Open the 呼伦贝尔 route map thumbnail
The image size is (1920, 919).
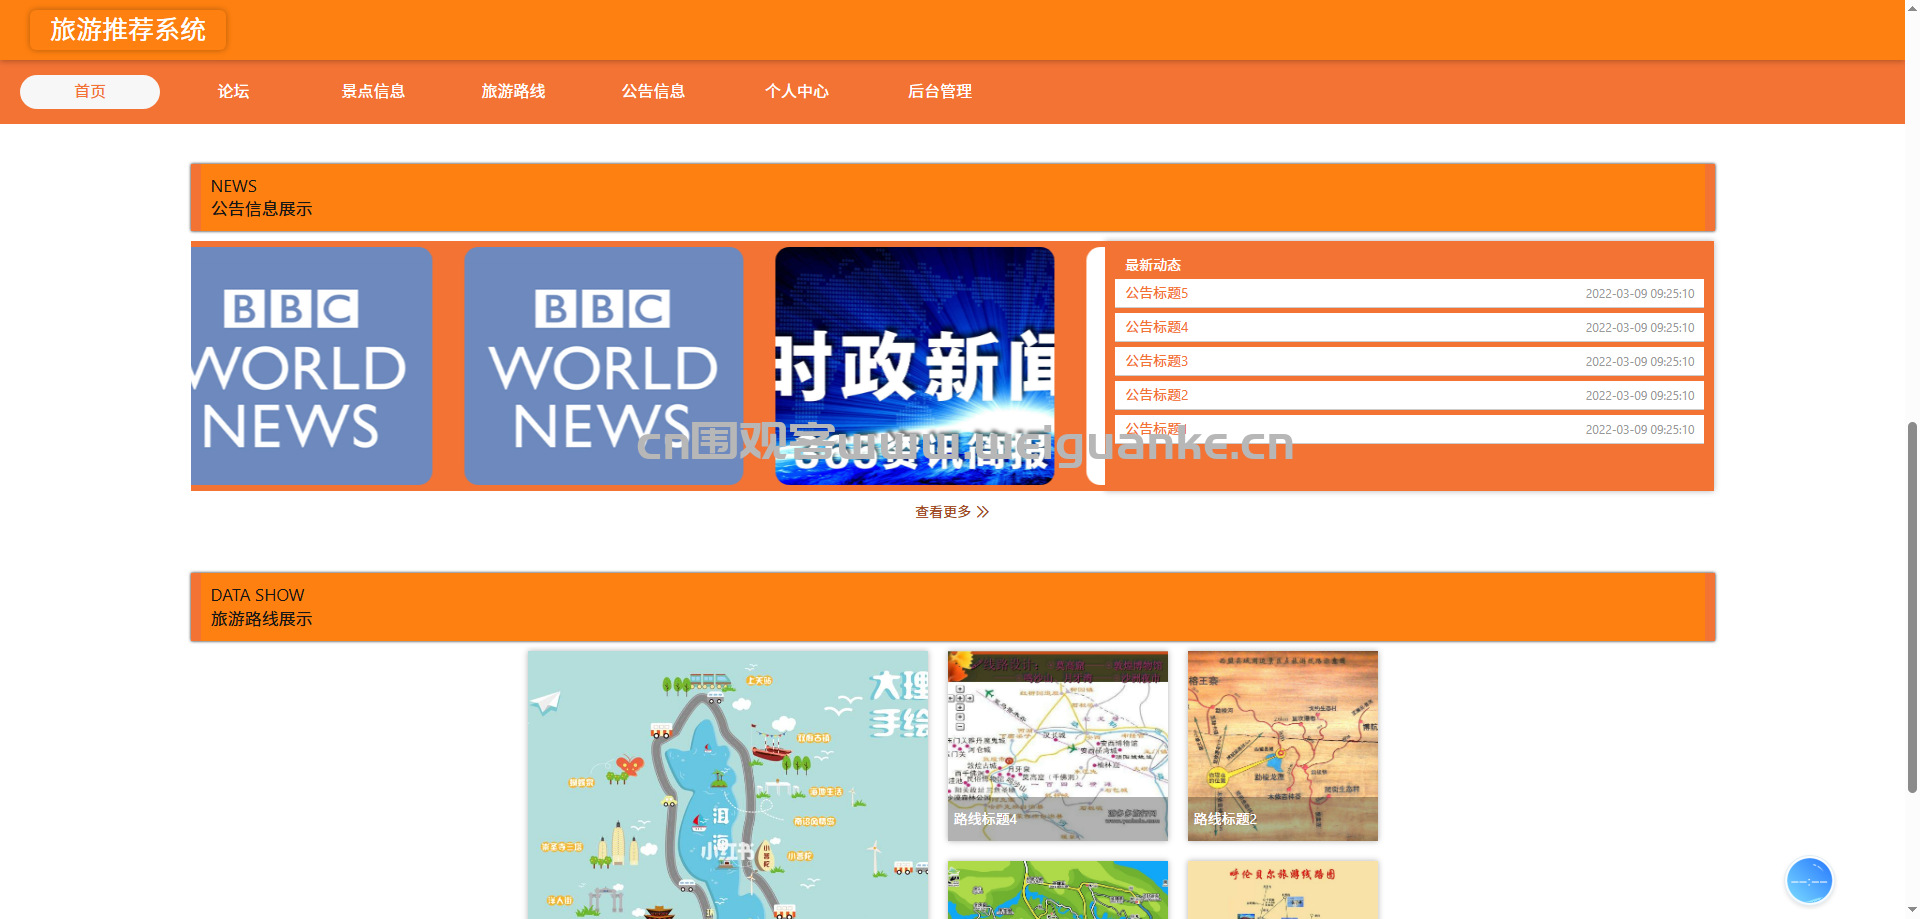(x=1283, y=890)
